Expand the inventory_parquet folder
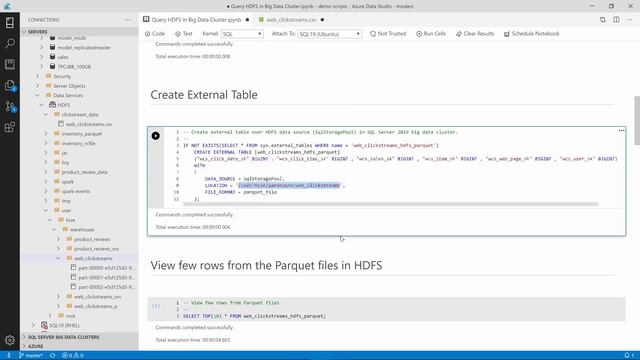This screenshot has height=360, width=640. (x=46, y=133)
